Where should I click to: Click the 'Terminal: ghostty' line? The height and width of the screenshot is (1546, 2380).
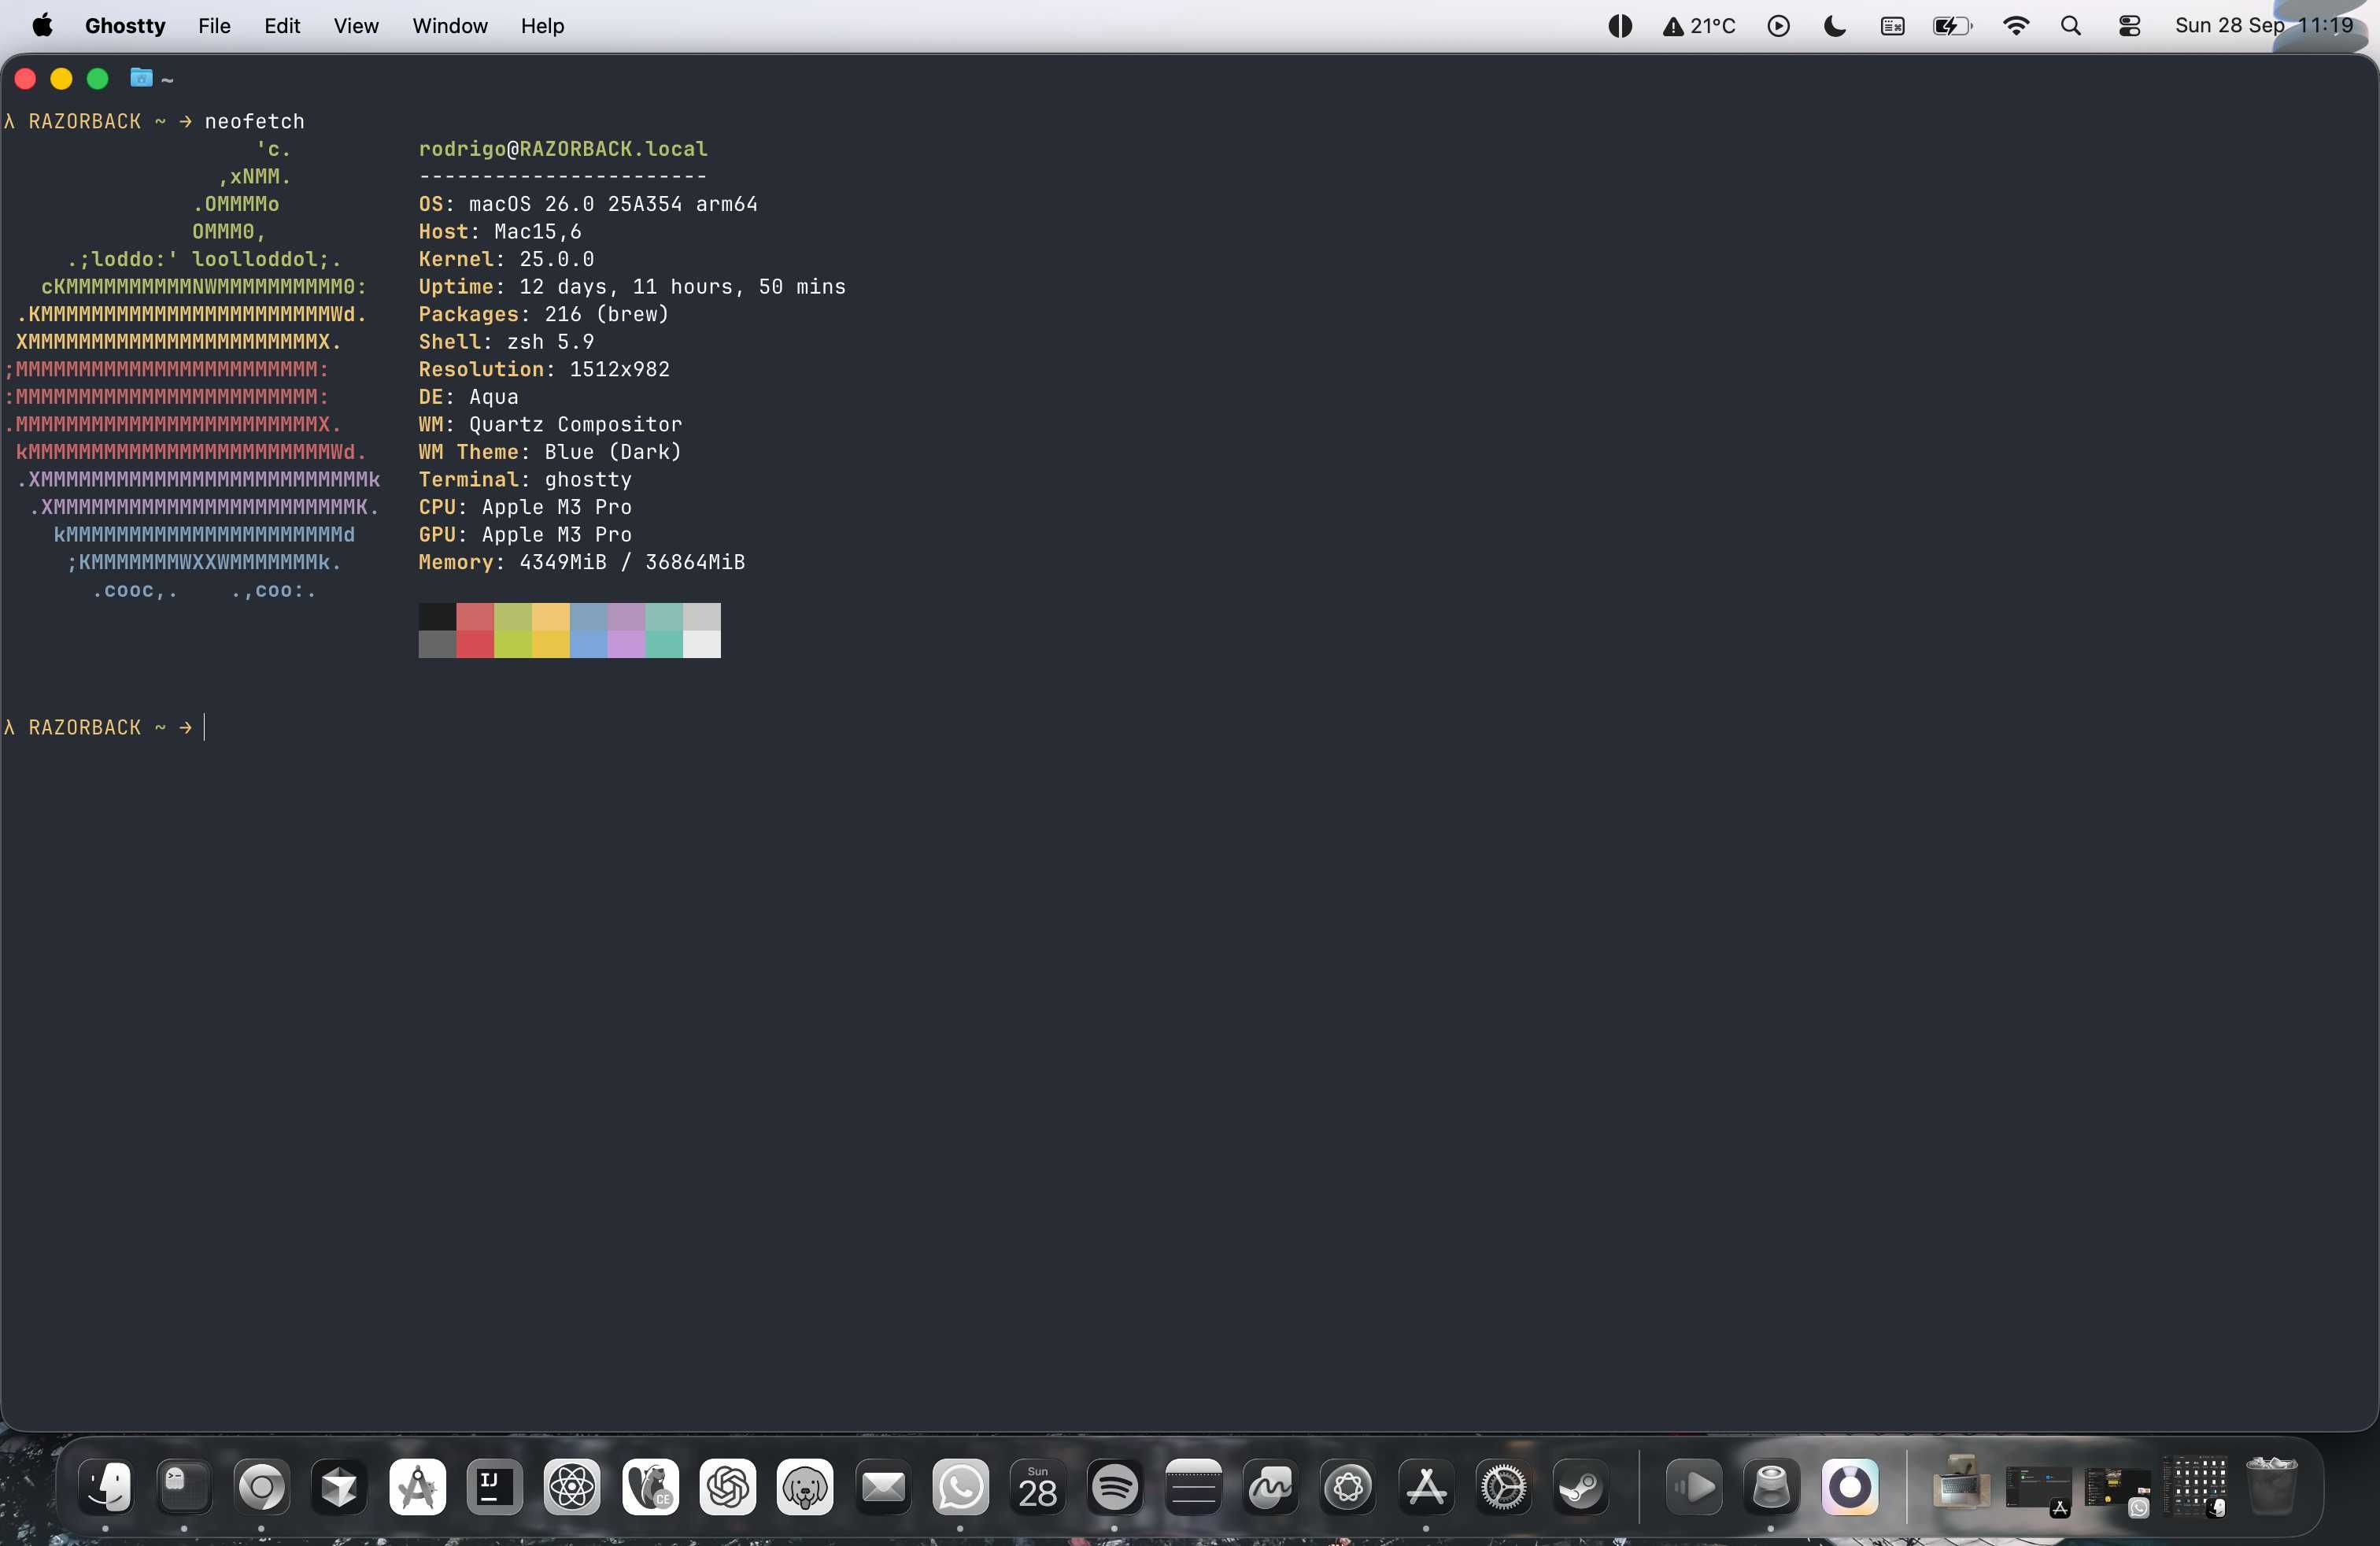pyautogui.click(x=525, y=479)
